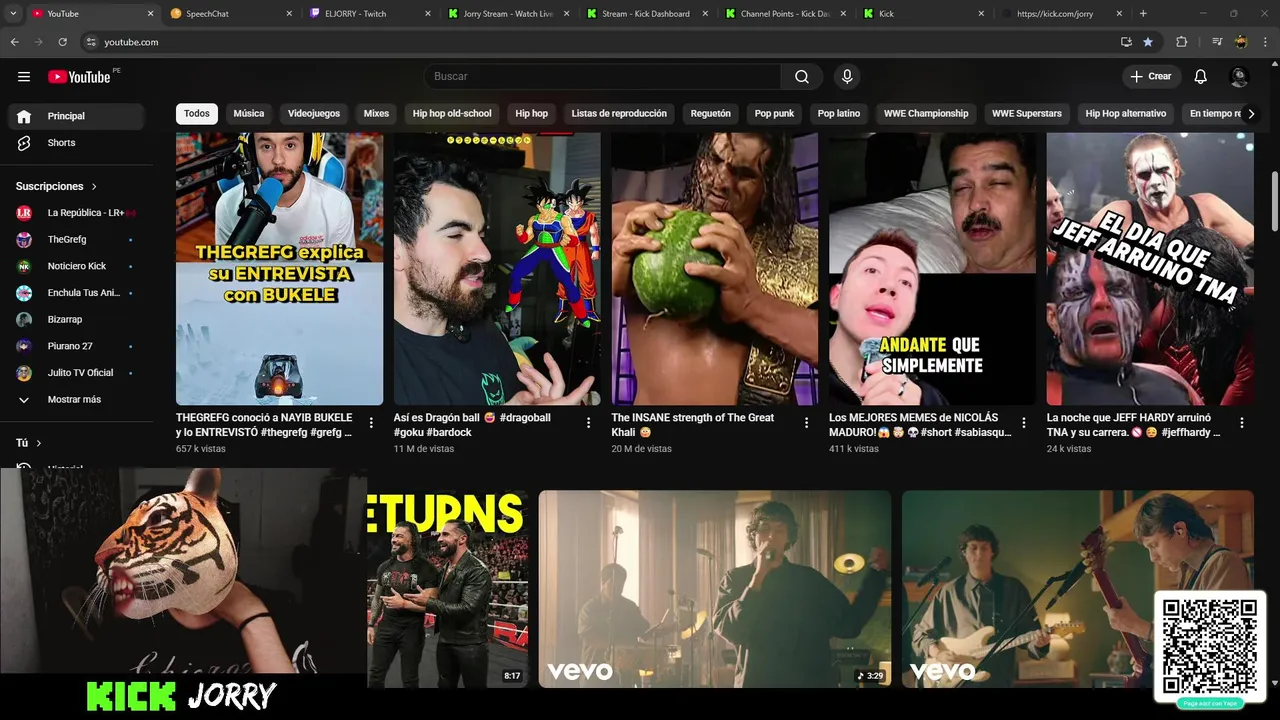
Task: Select WWE Superstars chip
Action: 1027,114
